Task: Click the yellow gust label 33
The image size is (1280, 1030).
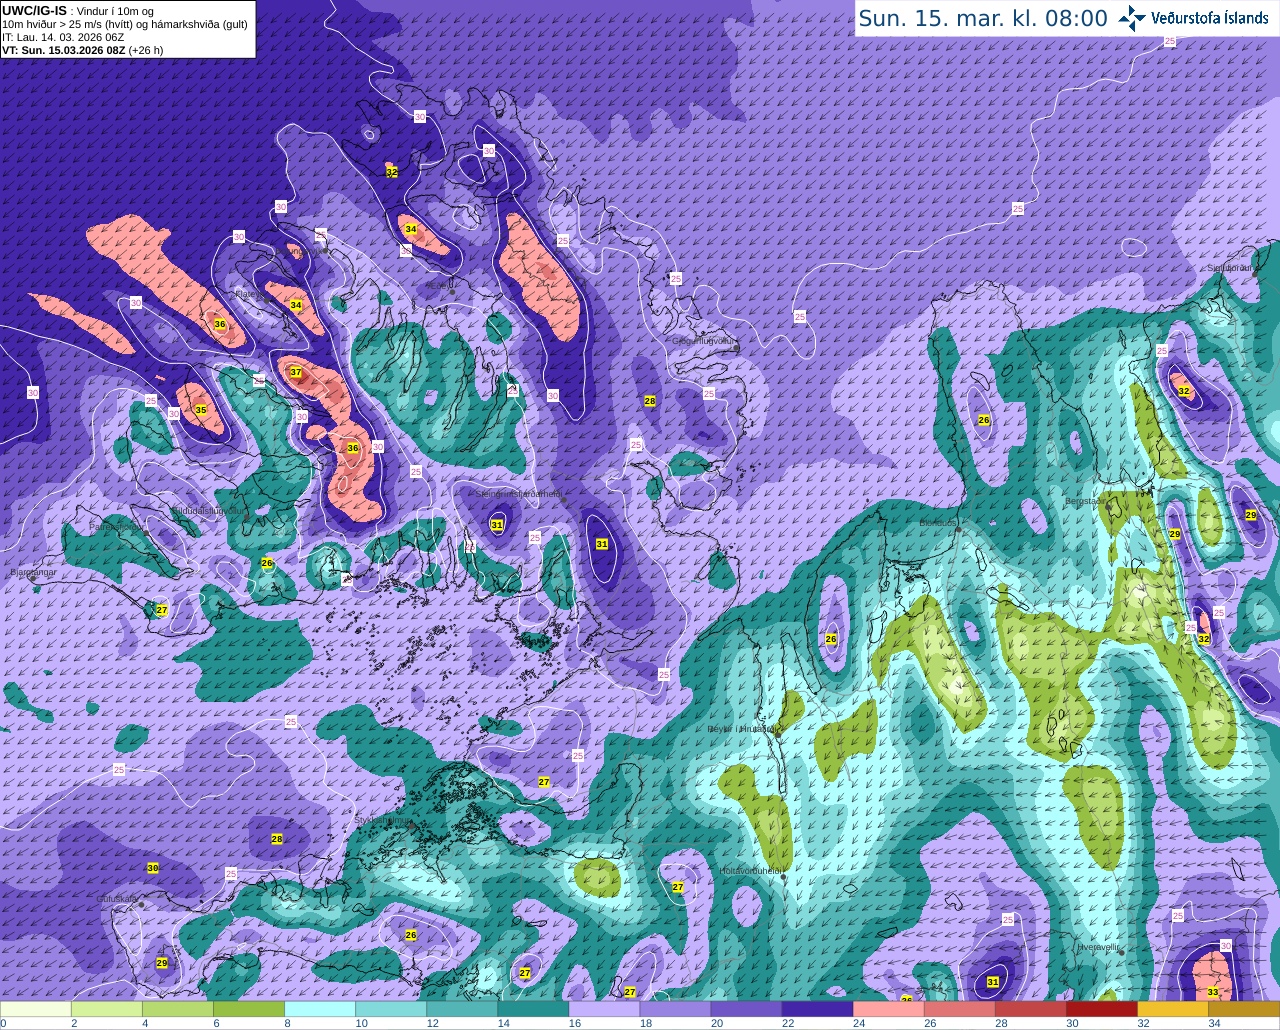Action: click(1213, 992)
